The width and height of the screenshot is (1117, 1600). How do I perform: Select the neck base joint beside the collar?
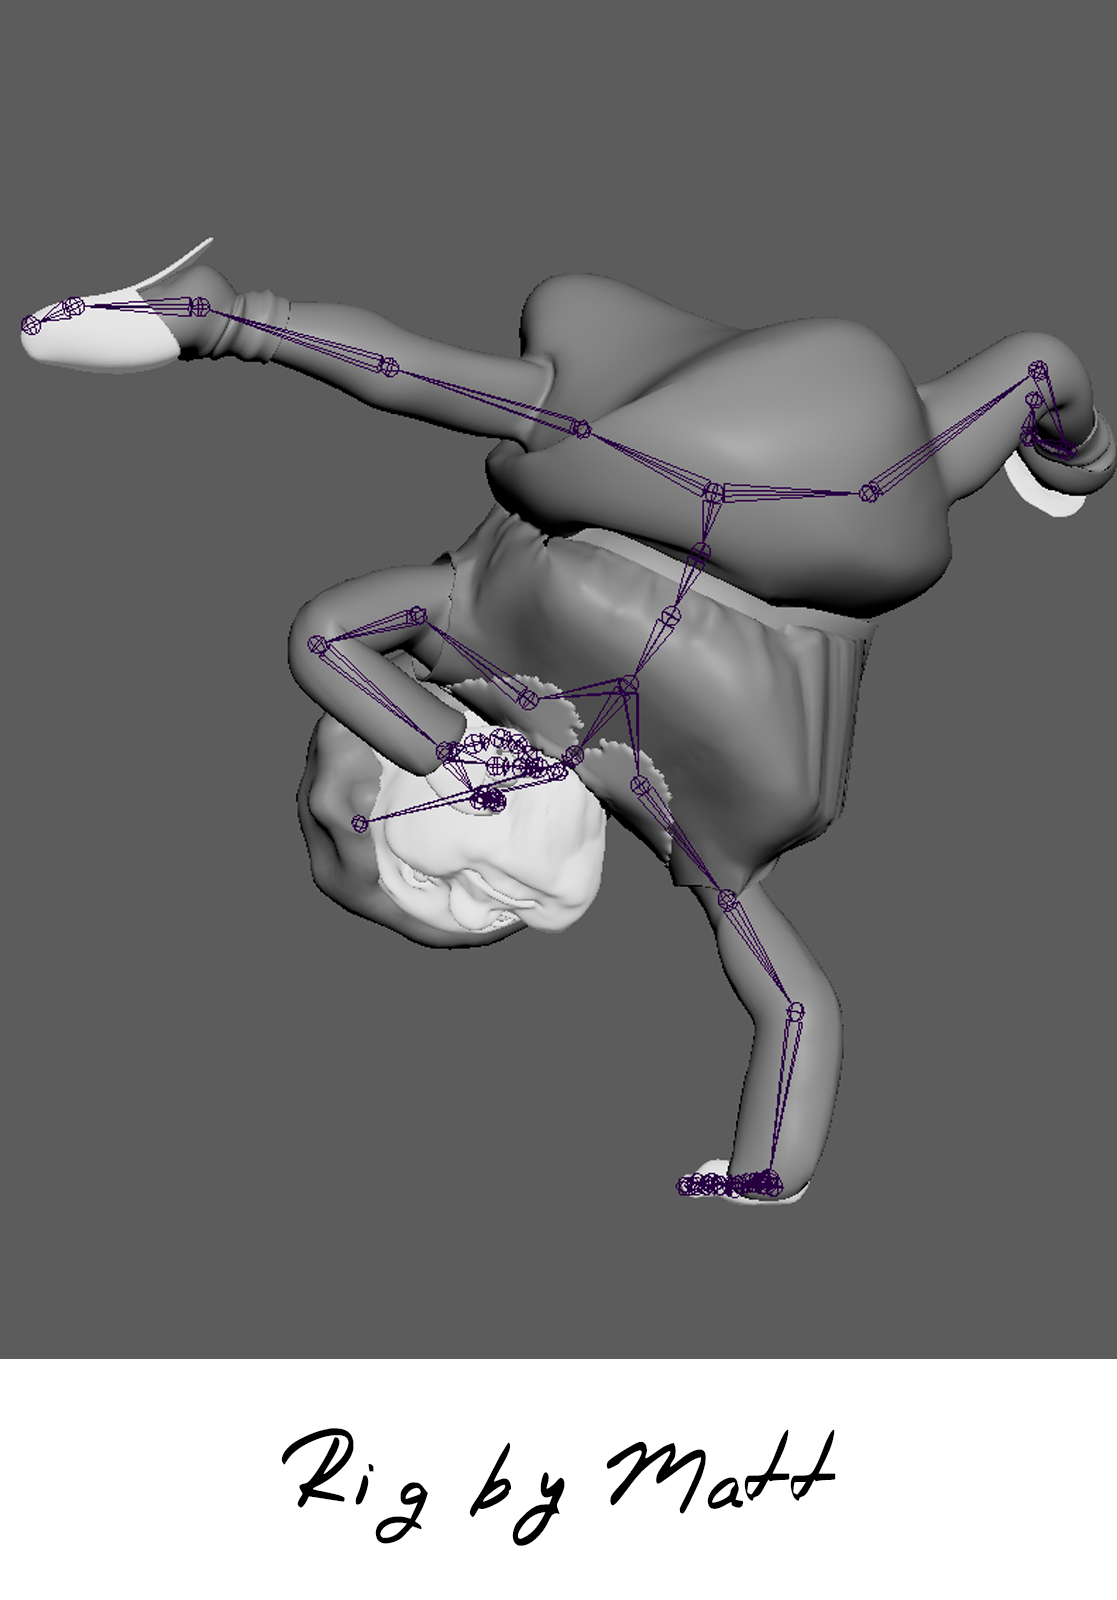573,755
